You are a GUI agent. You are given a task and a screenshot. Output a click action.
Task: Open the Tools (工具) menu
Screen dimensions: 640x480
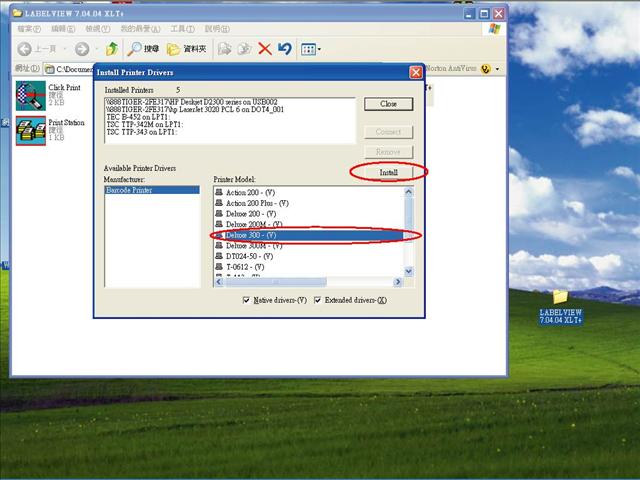coord(182,29)
